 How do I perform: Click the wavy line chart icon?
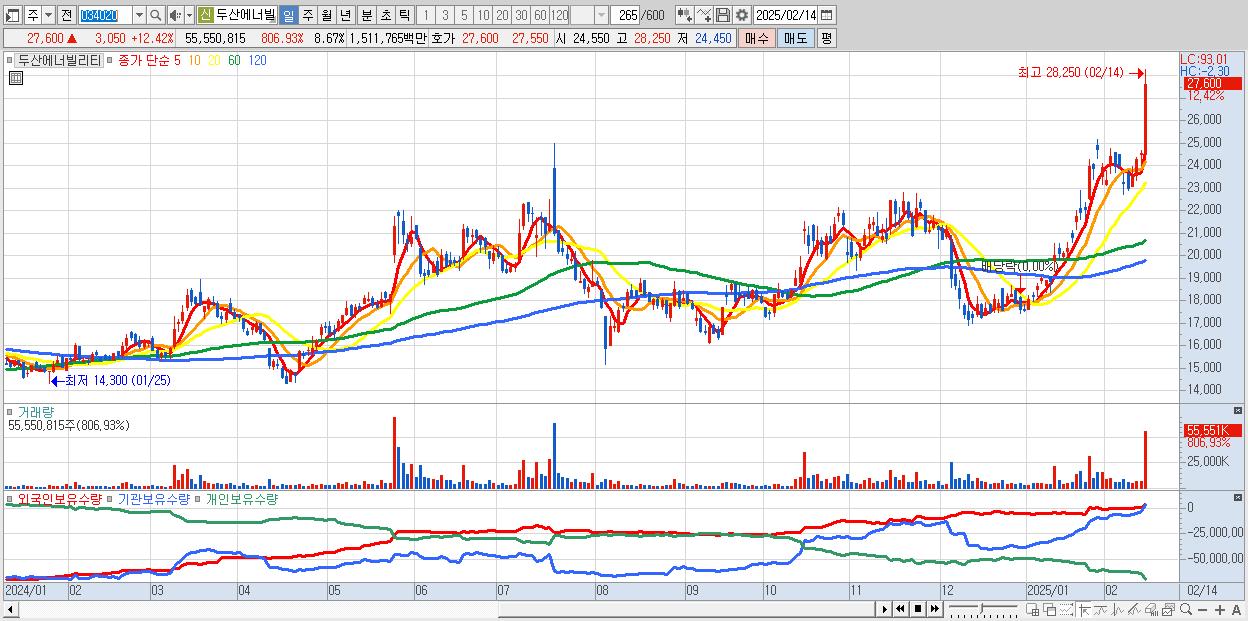click(1101, 609)
